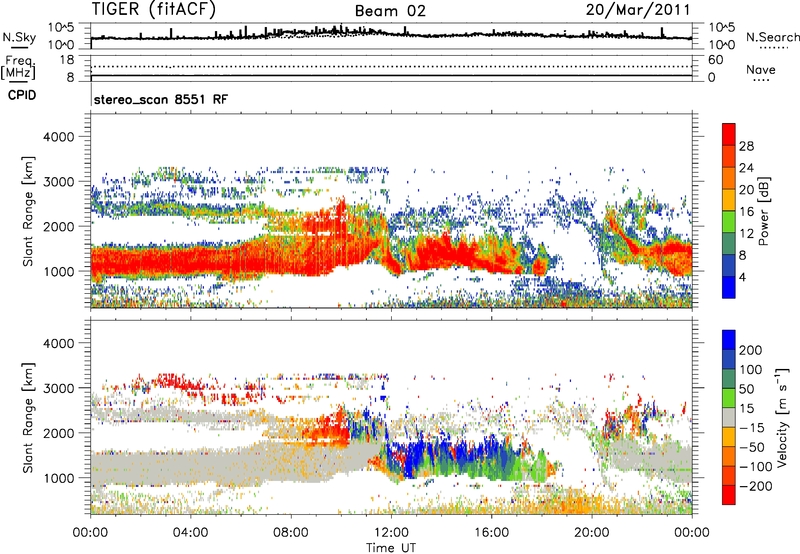Click the '08:00' time axis label
The width and height of the screenshot is (800, 554).
[290, 532]
